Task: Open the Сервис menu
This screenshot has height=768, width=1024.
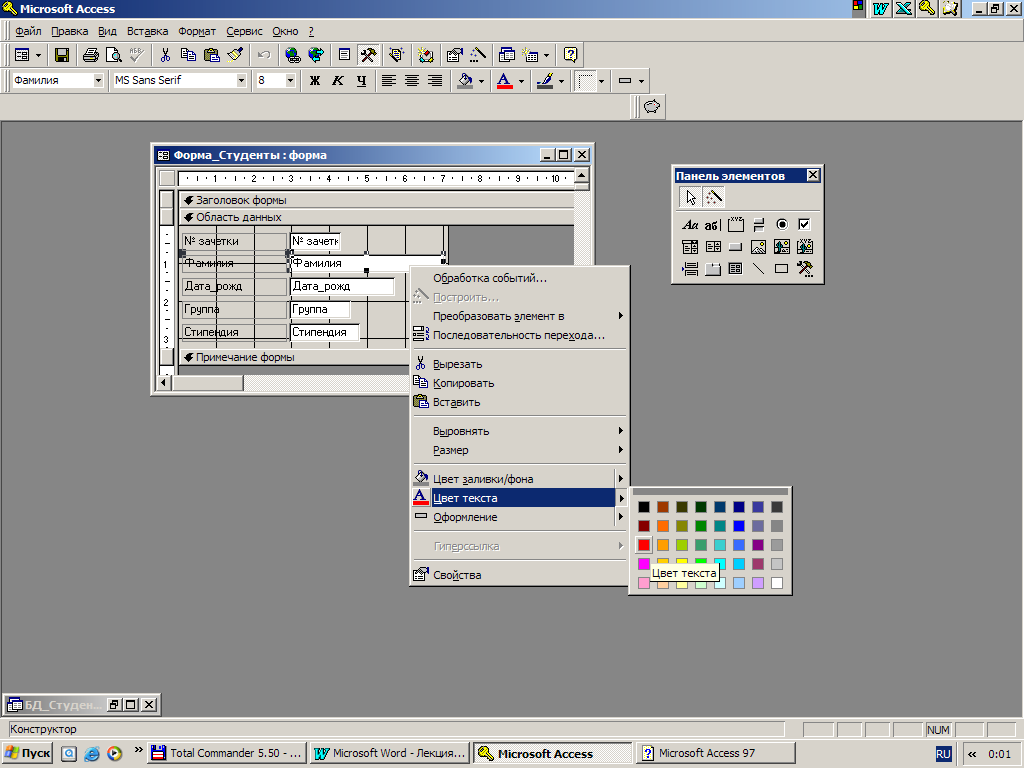Action: tap(244, 31)
